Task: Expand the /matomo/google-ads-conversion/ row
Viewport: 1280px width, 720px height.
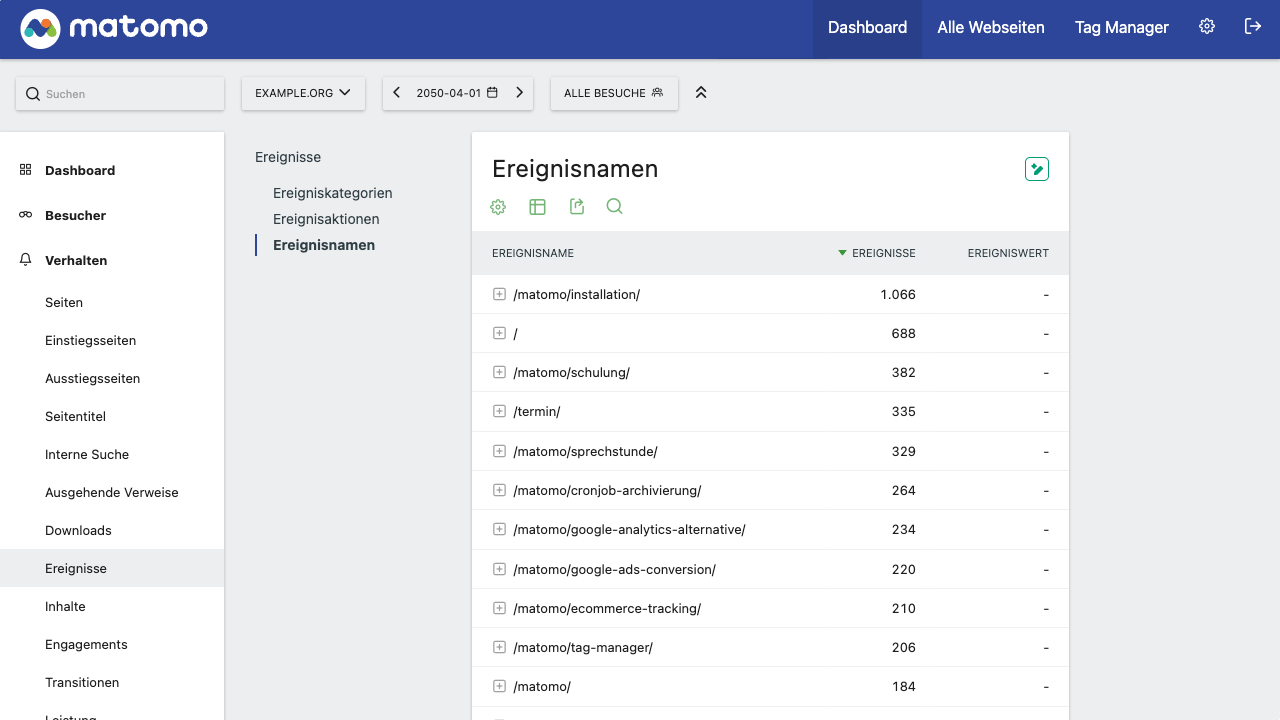Action: (x=499, y=569)
